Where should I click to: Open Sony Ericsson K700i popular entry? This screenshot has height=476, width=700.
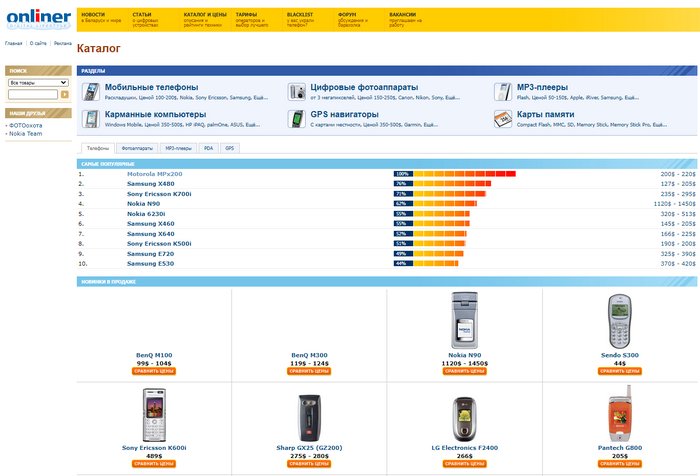pyautogui.click(x=159, y=194)
